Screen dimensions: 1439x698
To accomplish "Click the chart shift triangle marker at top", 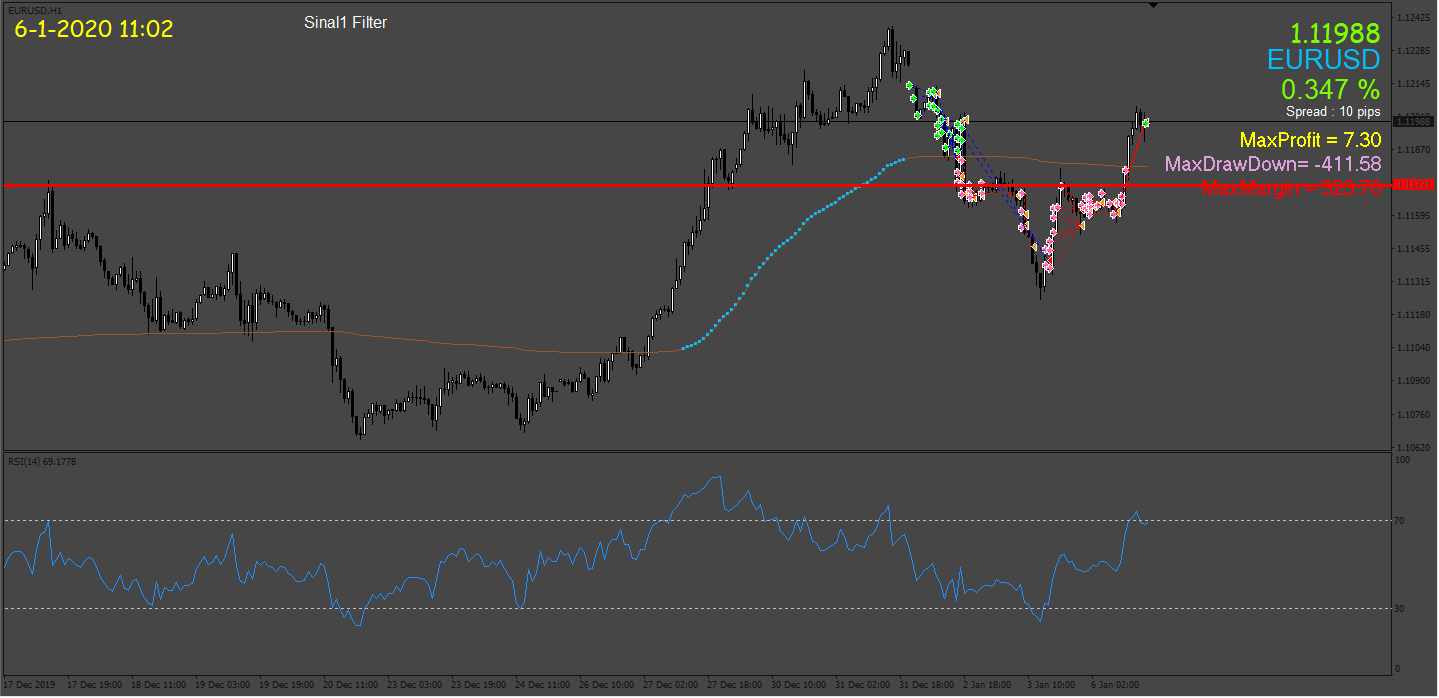I will coord(1153,5).
